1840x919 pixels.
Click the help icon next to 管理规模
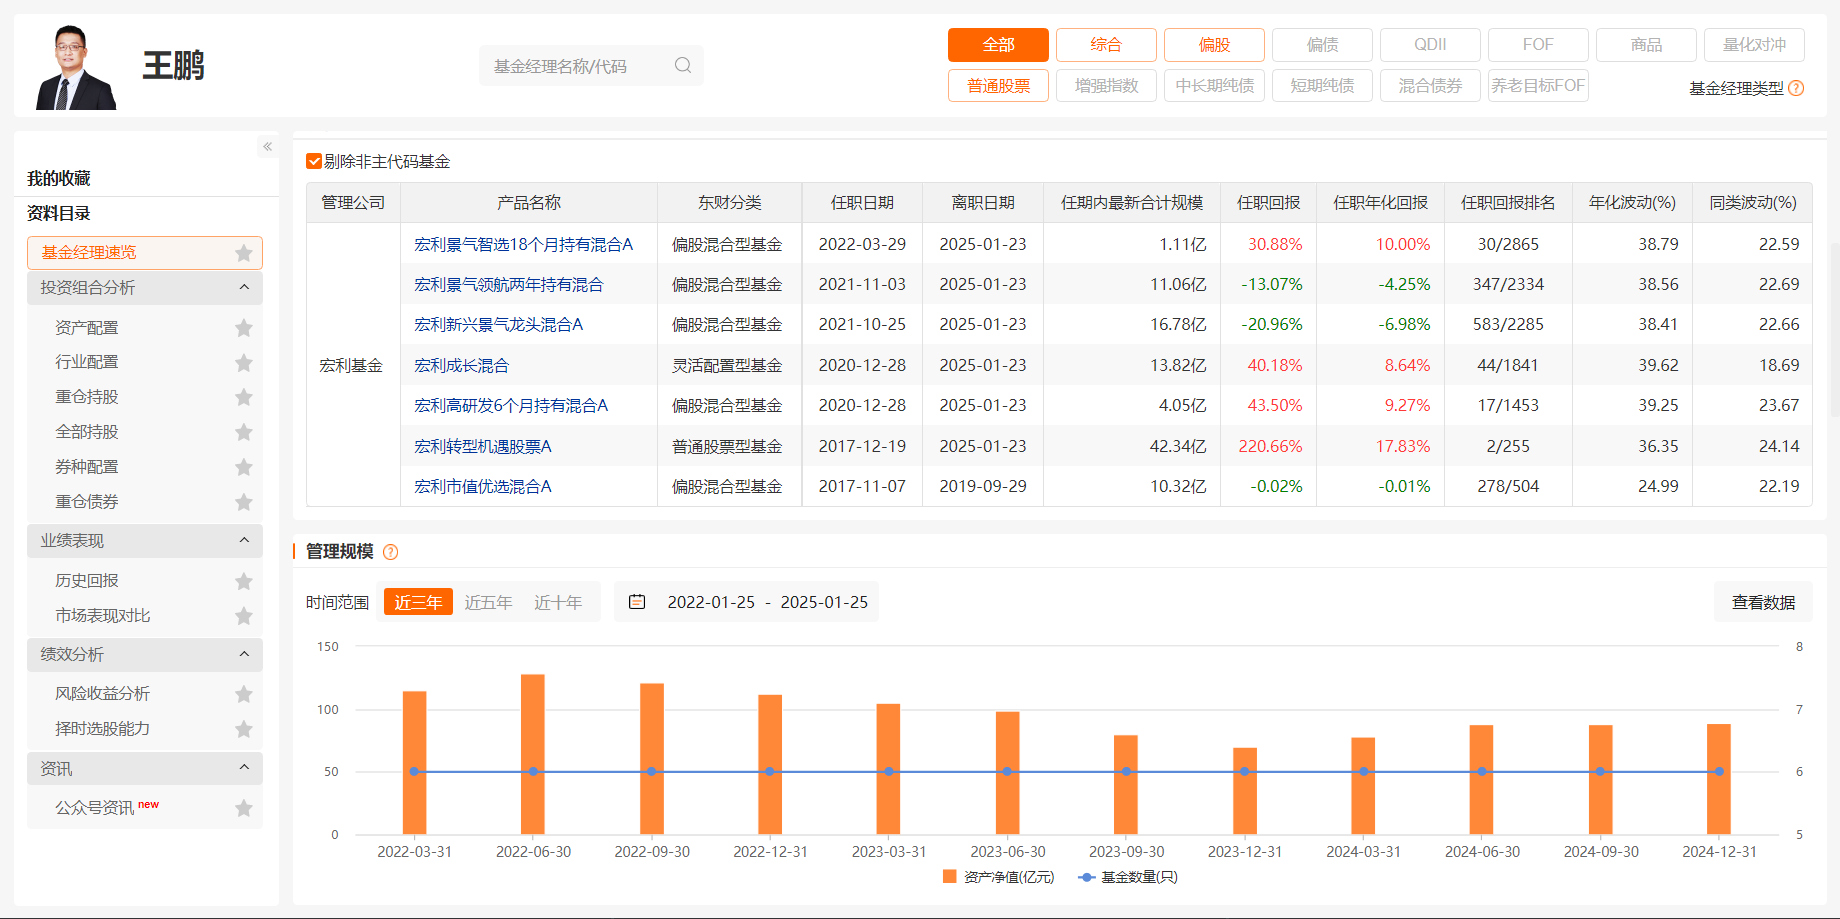(x=391, y=552)
